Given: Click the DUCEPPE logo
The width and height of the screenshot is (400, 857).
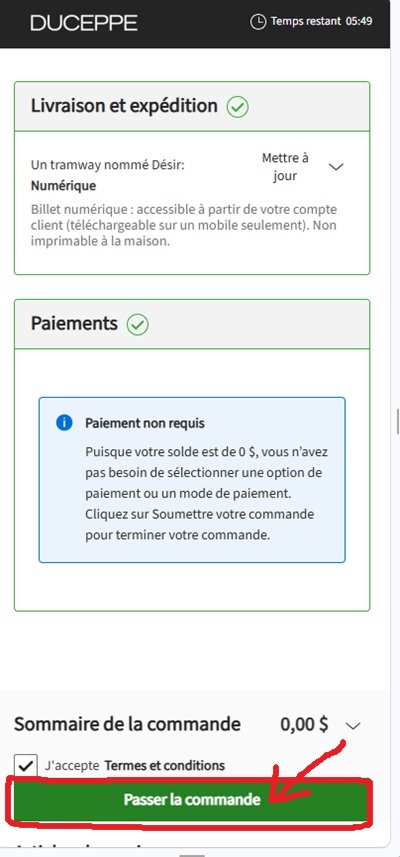Looking at the screenshot, I should [84, 22].
